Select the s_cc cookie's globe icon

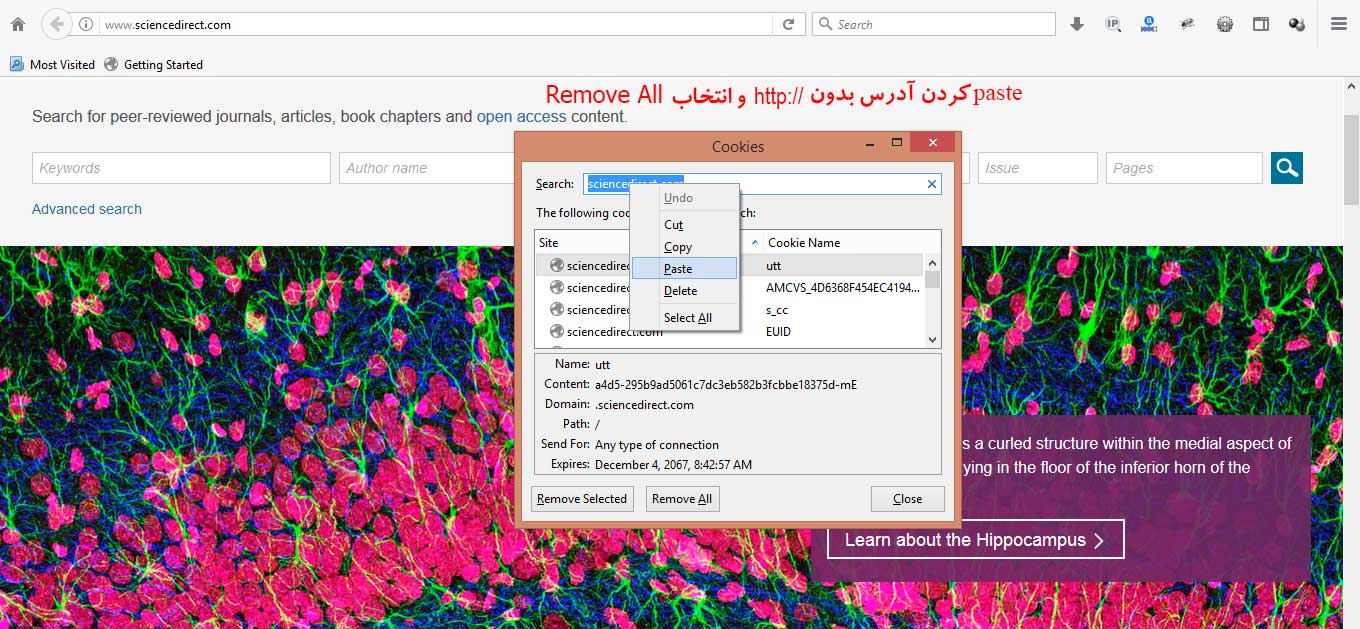point(557,309)
